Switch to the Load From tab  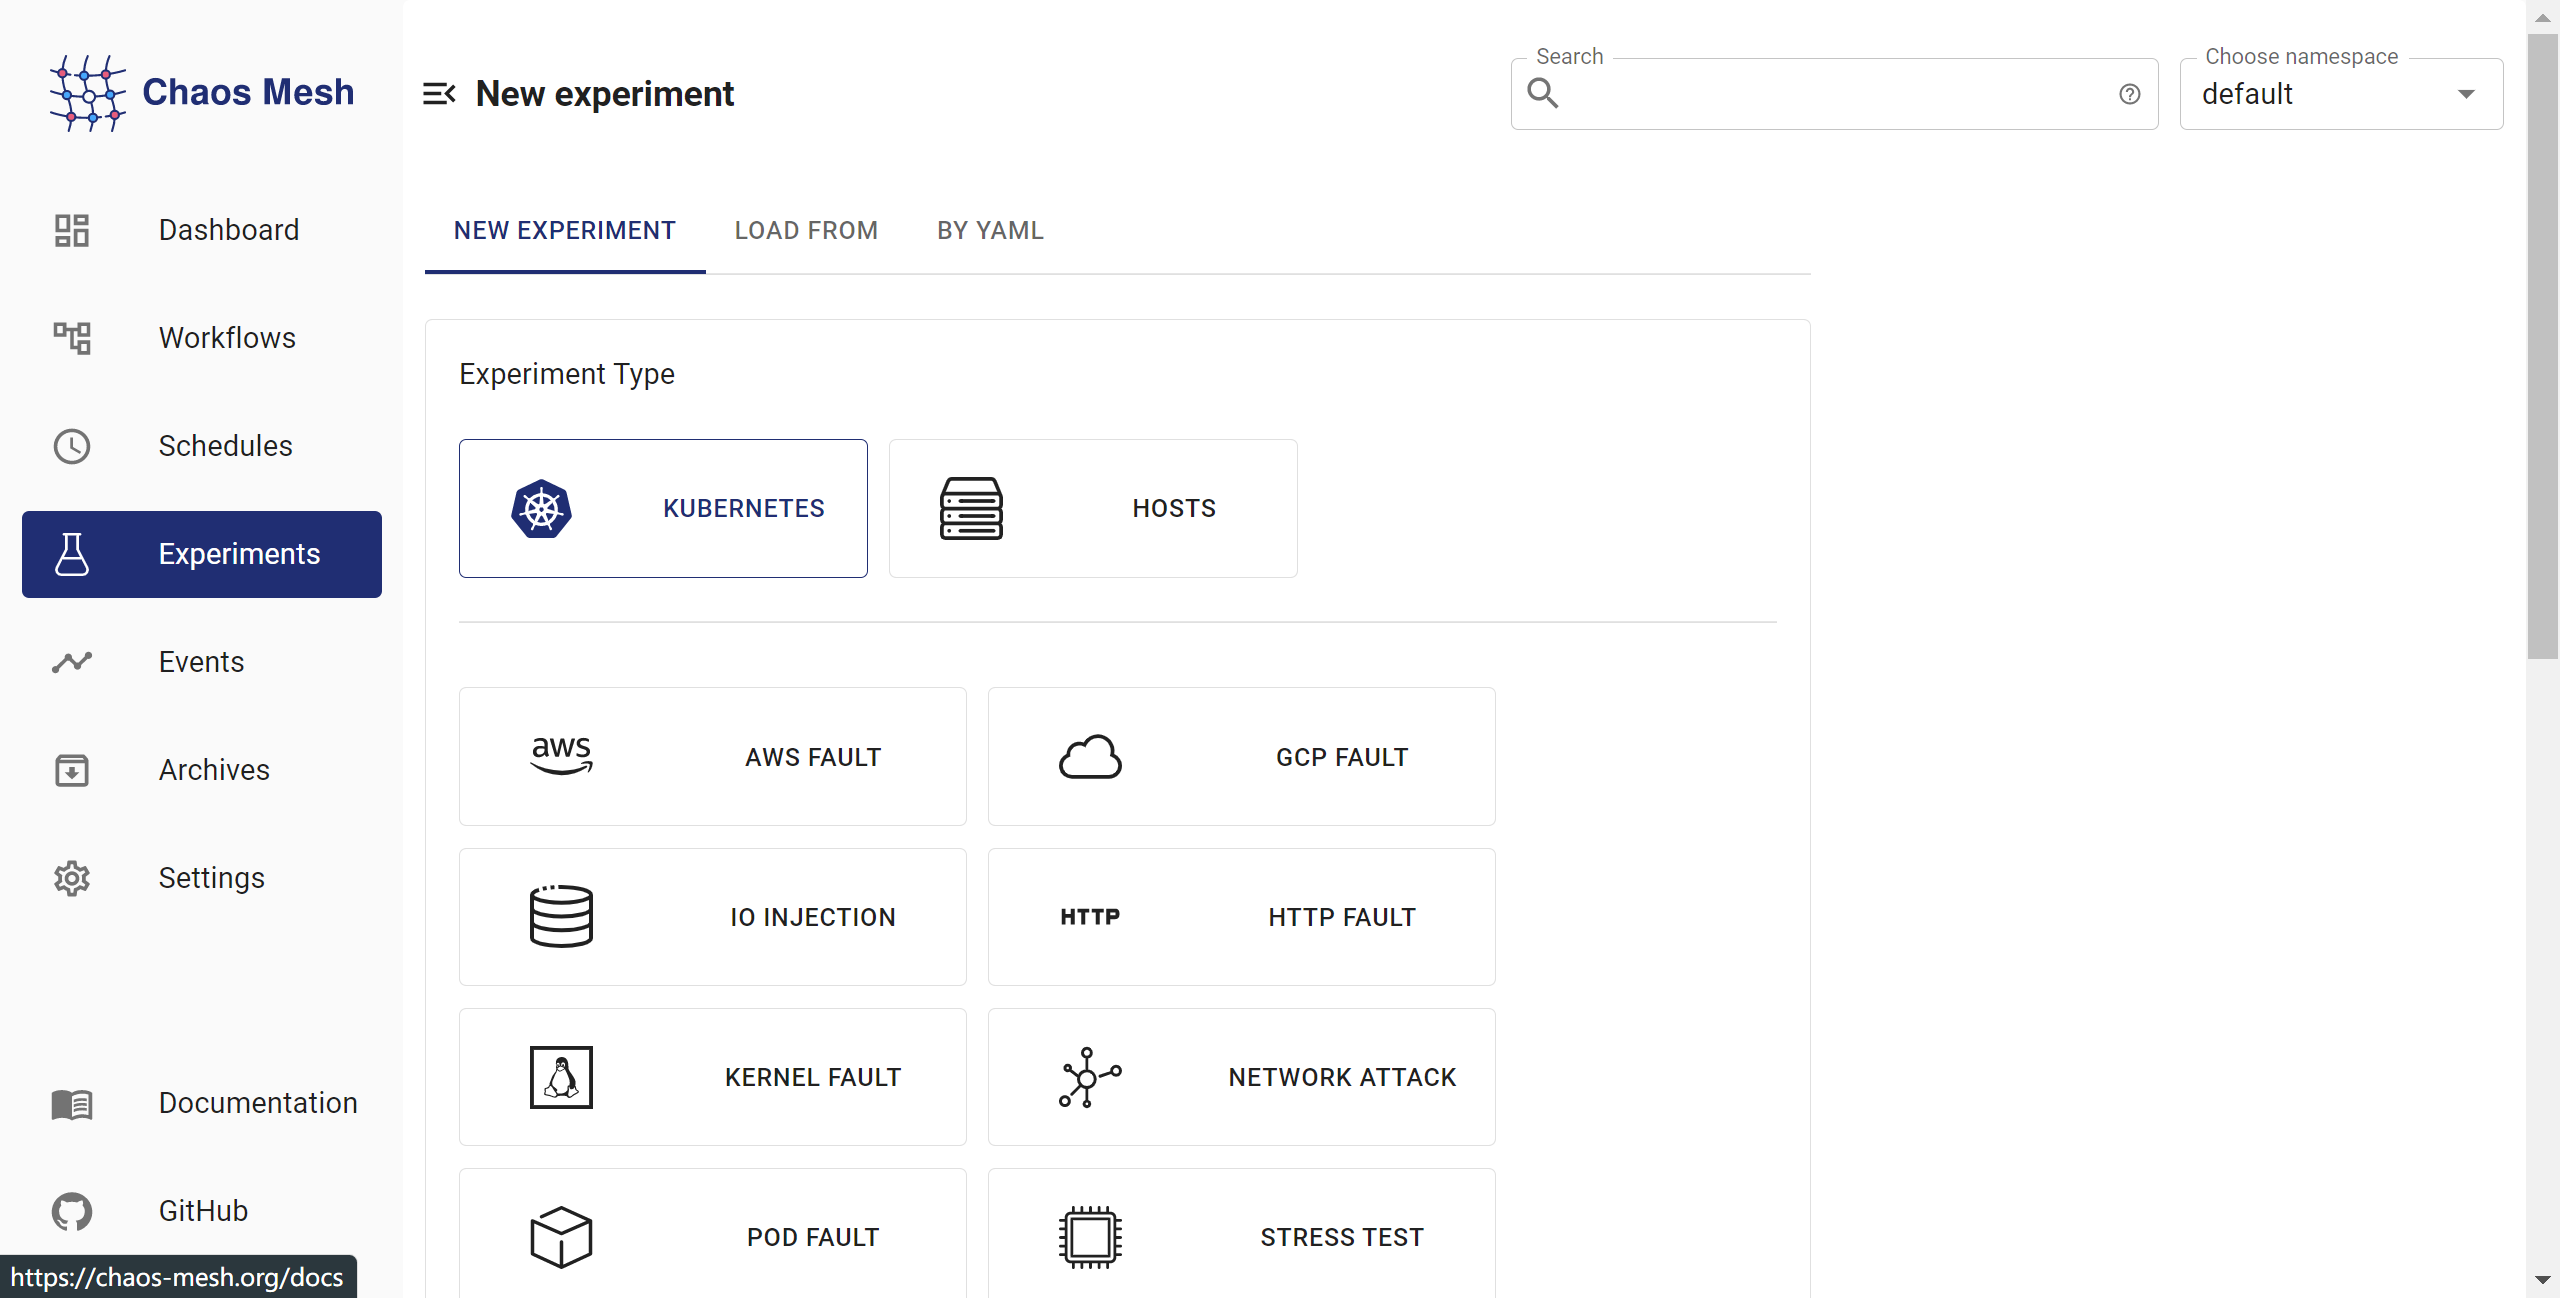[806, 231]
